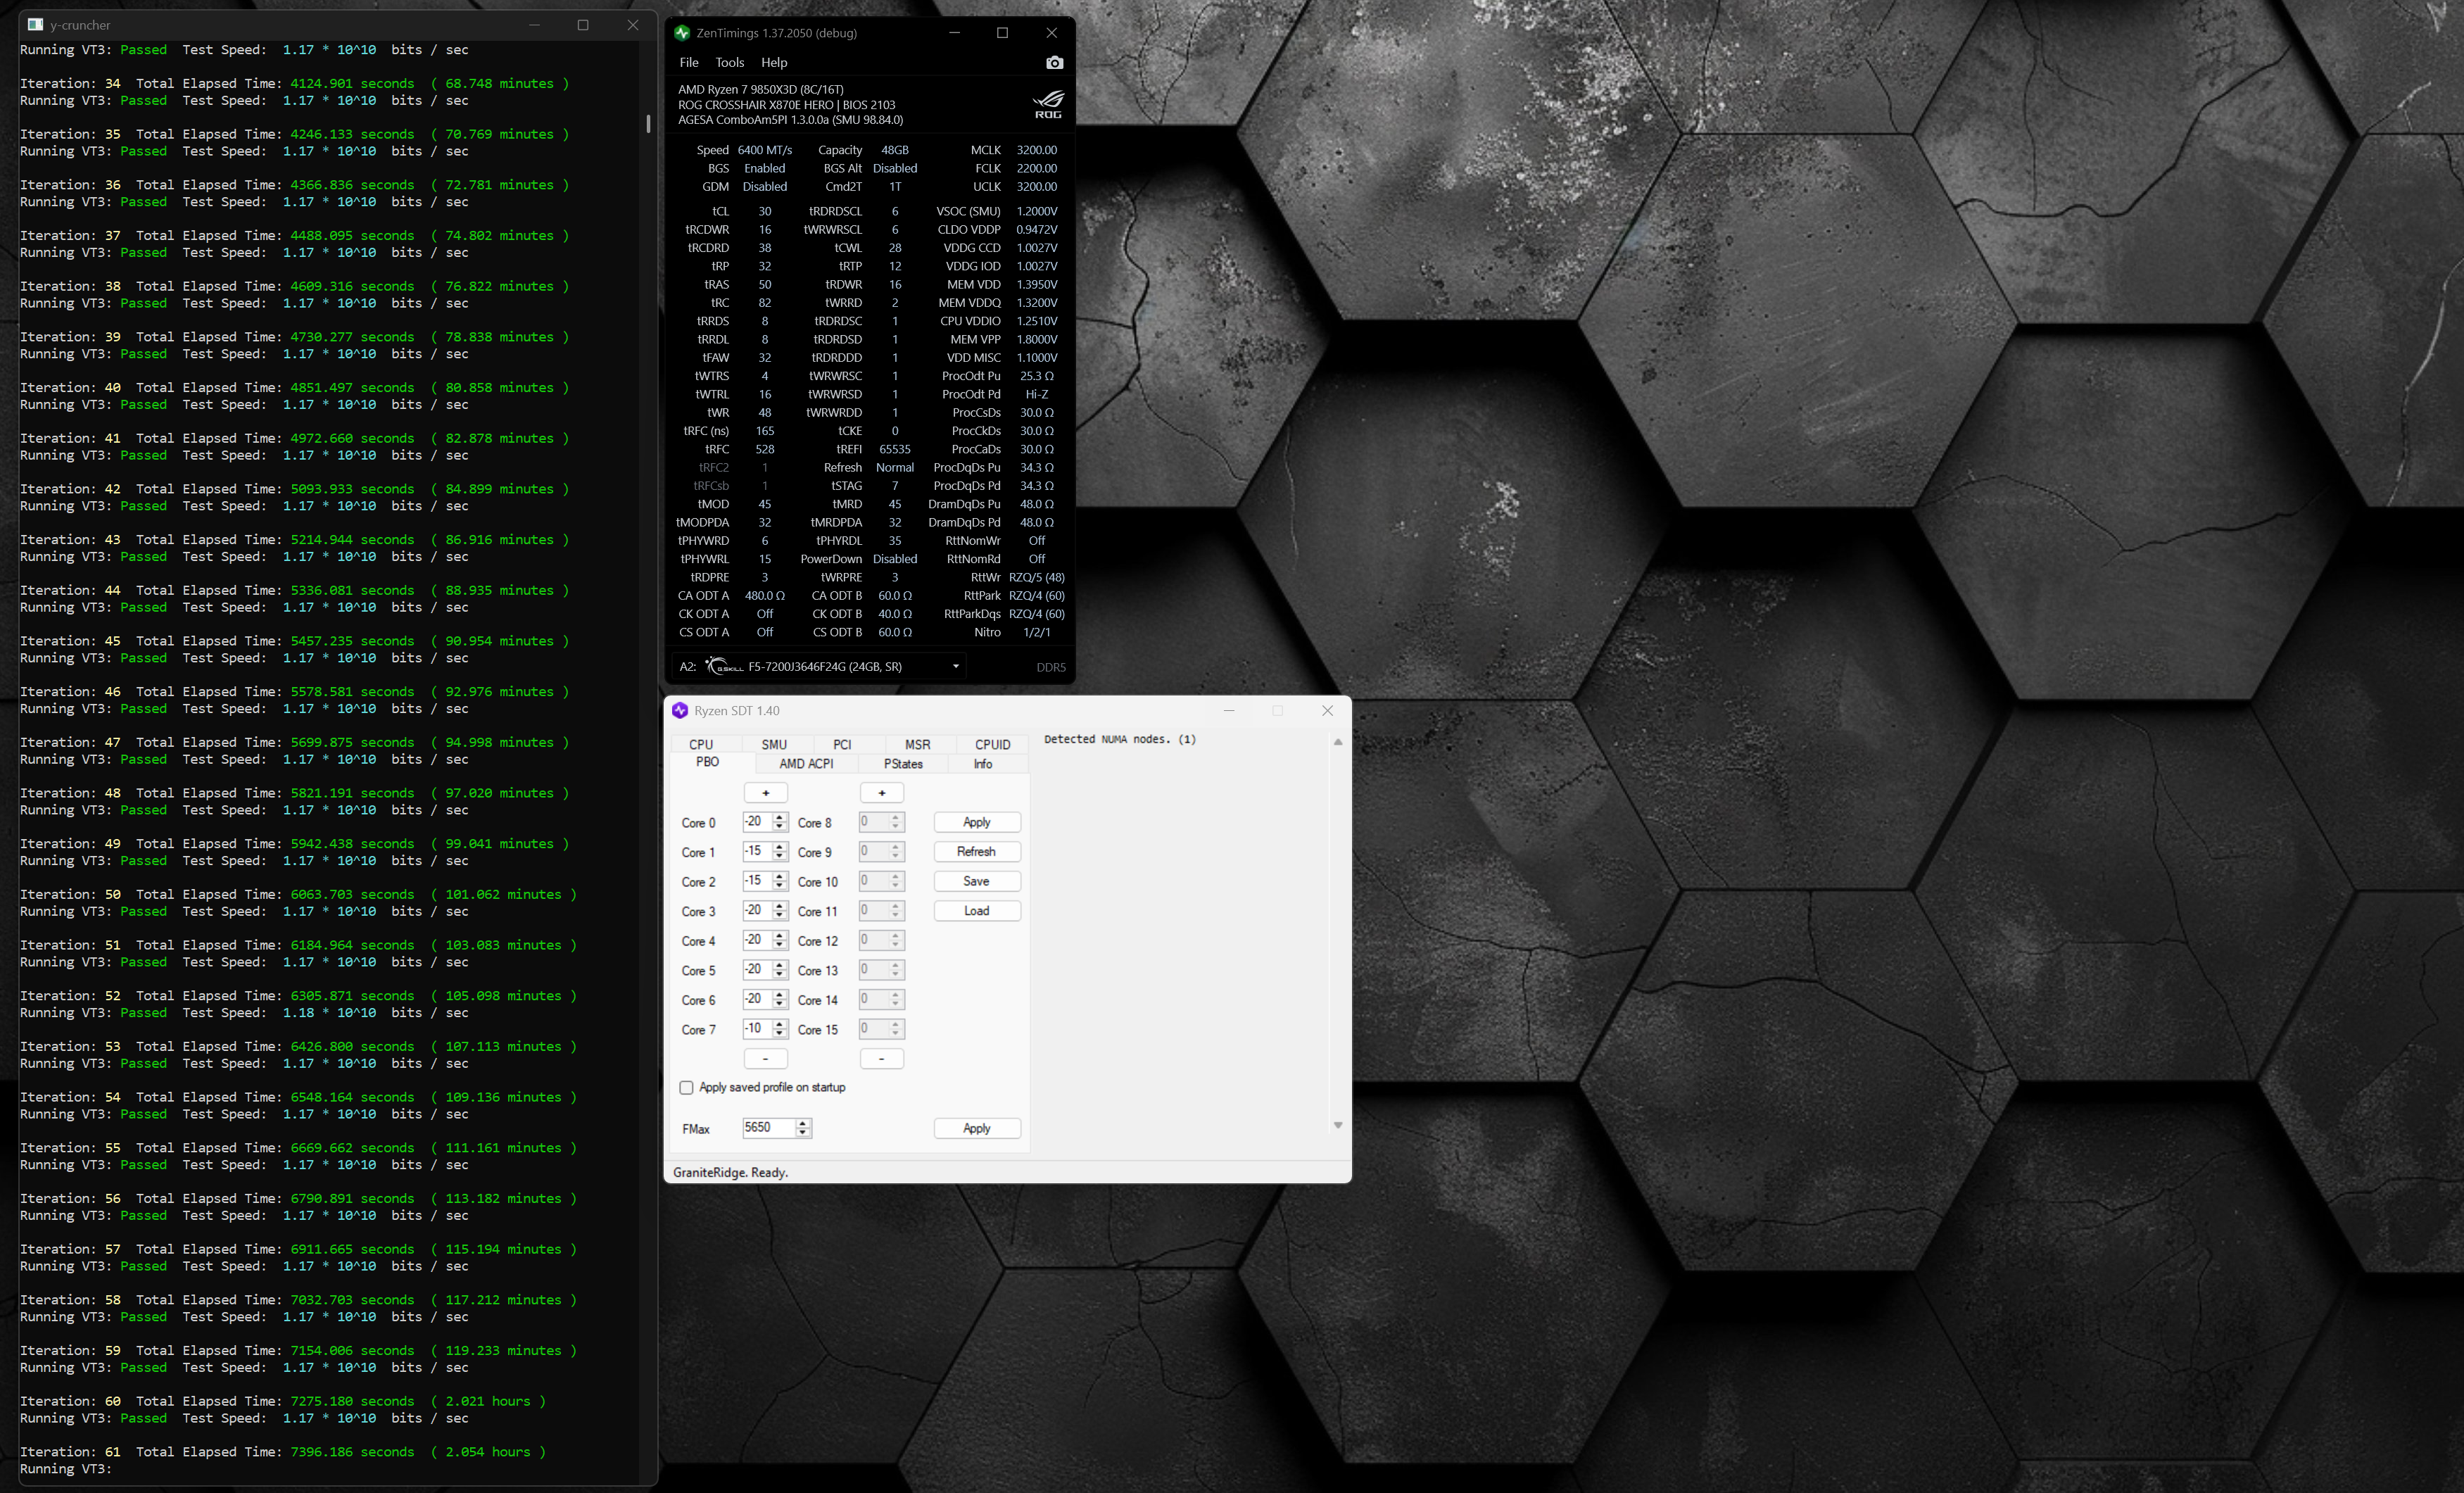Click the ROG logo in ZenTimings
Image resolution: width=2464 pixels, height=1493 pixels.
[x=1048, y=104]
